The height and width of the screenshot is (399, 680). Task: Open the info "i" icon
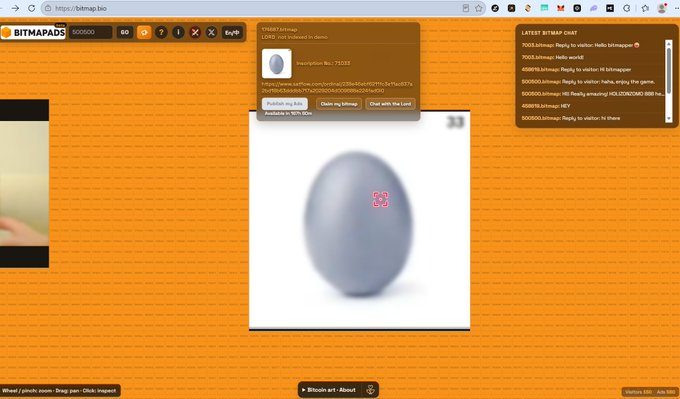click(x=178, y=33)
